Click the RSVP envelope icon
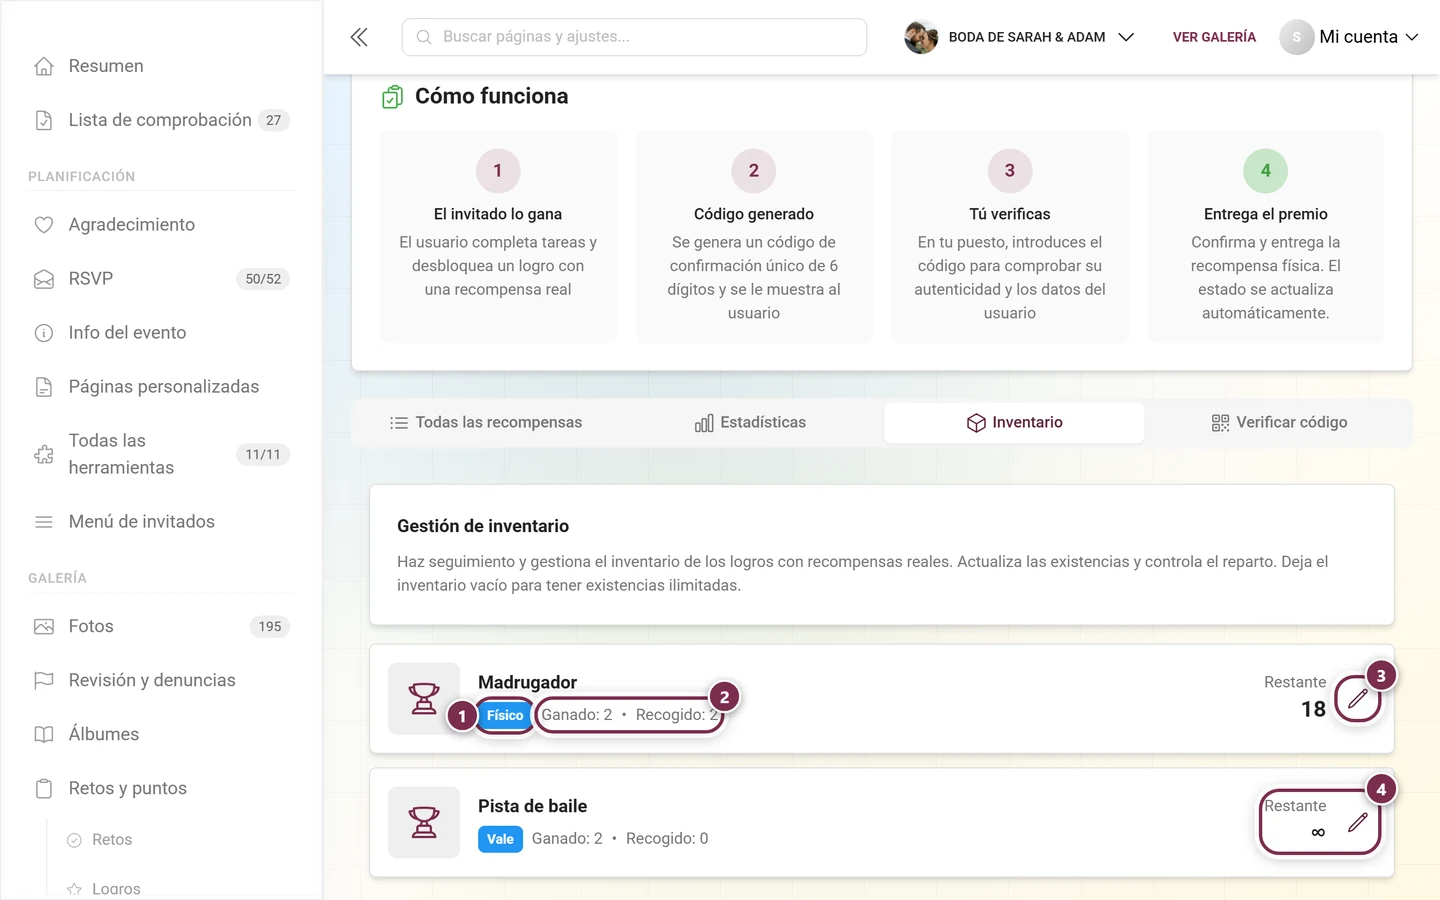This screenshot has height=900, width=1440. [44, 279]
